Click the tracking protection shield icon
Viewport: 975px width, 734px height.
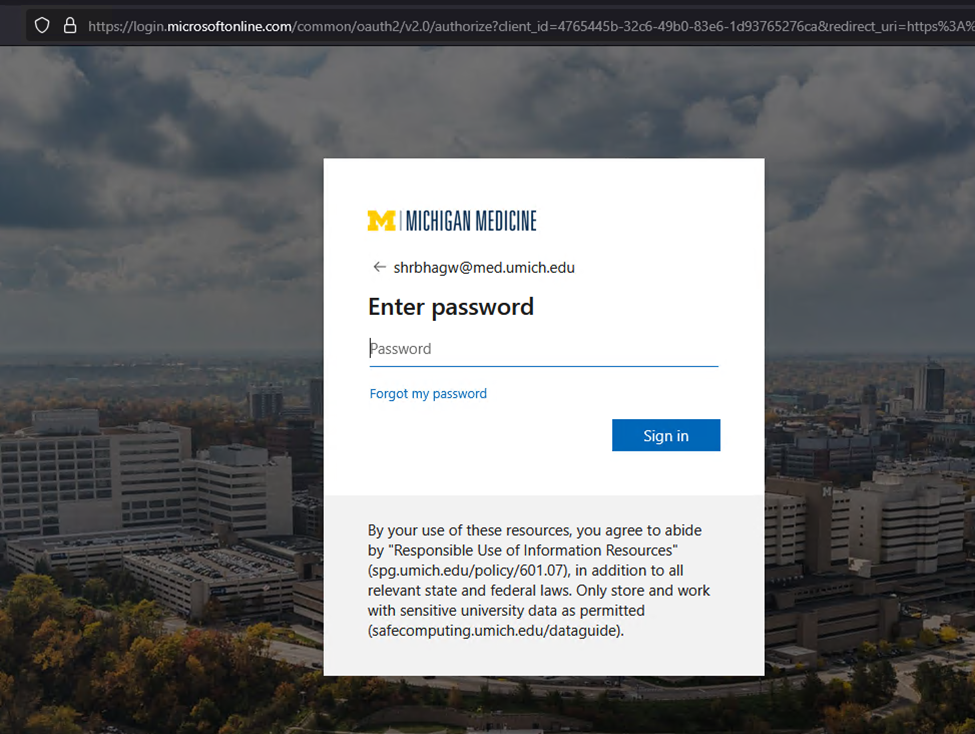pyautogui.click(x=42, y=25)
